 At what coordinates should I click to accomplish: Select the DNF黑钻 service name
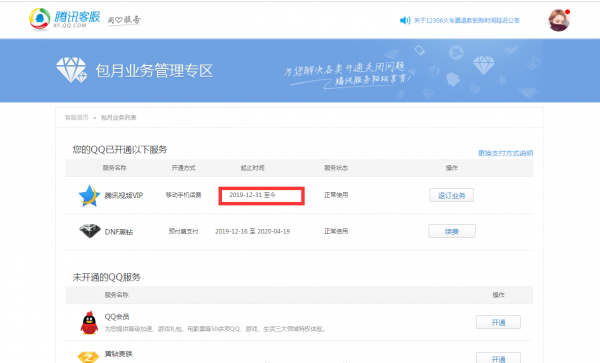[x=119, y=232]
